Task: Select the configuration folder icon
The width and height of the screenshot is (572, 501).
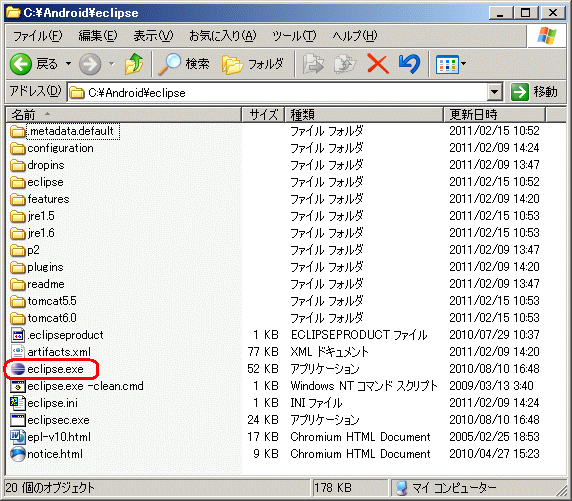Action: 18,149
